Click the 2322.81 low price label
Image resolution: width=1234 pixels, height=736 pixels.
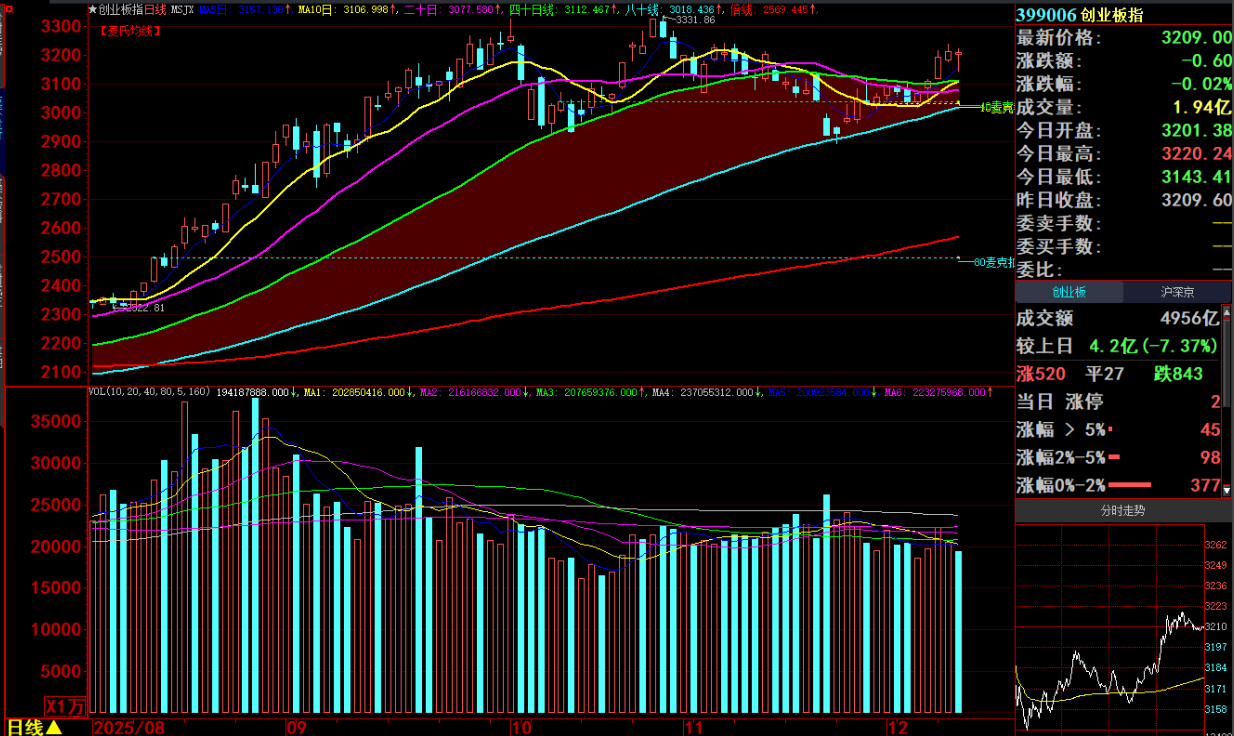pos(138,308)
